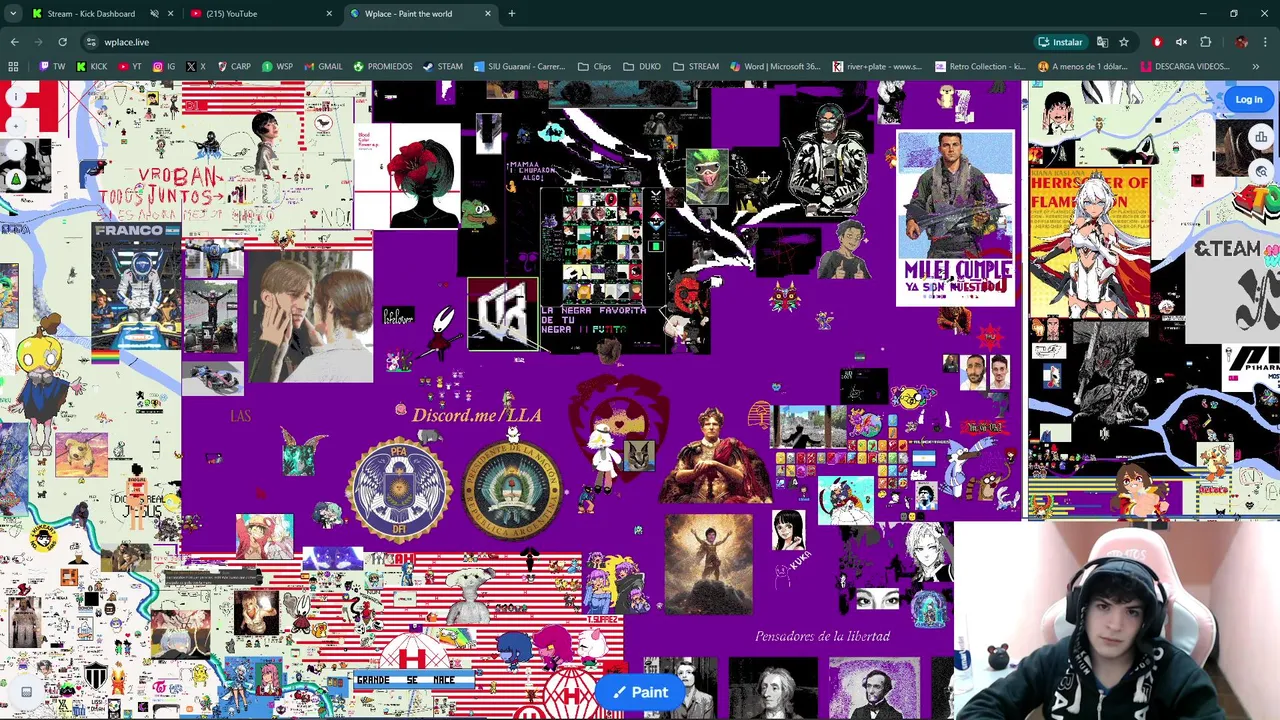Expand the Clips bookmark folder
1280x720 pixels.
(x=594, y=67)
